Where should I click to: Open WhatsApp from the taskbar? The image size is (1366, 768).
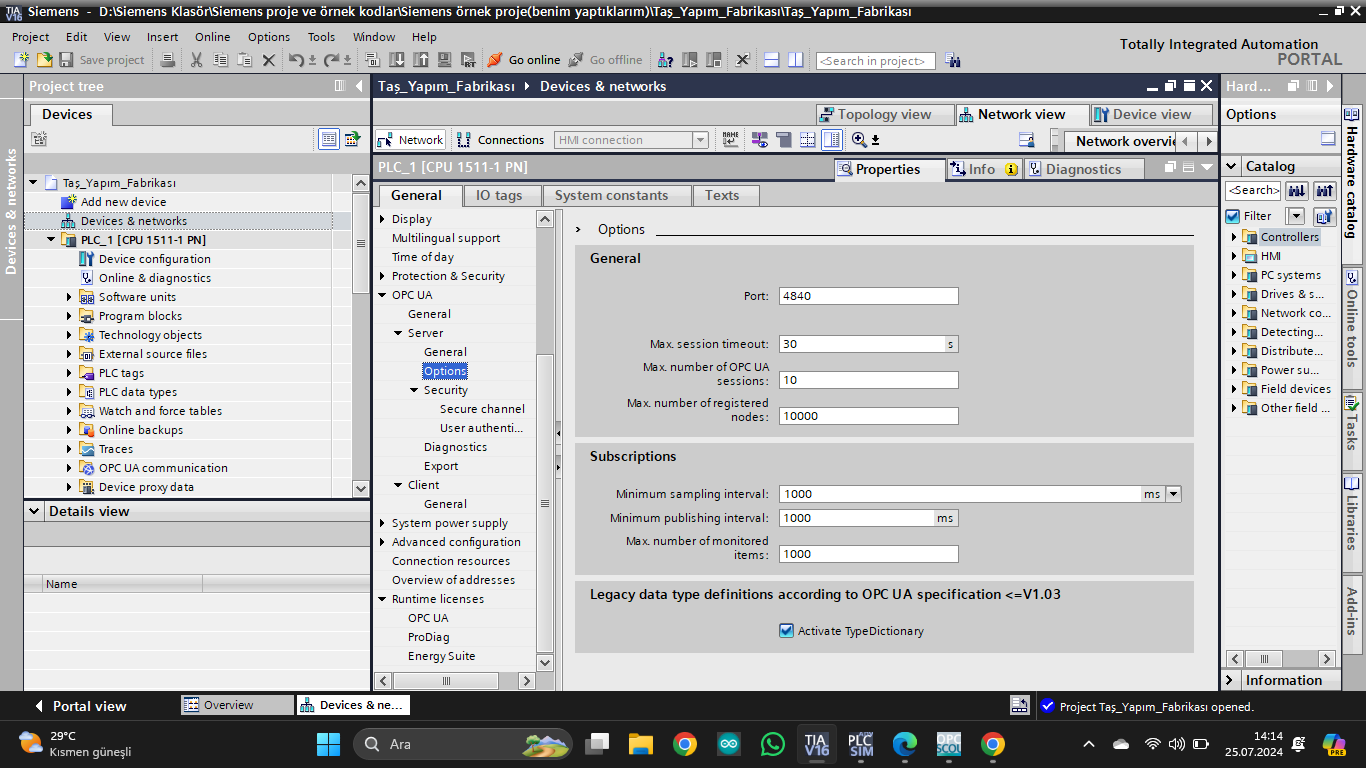pos(773,744)
